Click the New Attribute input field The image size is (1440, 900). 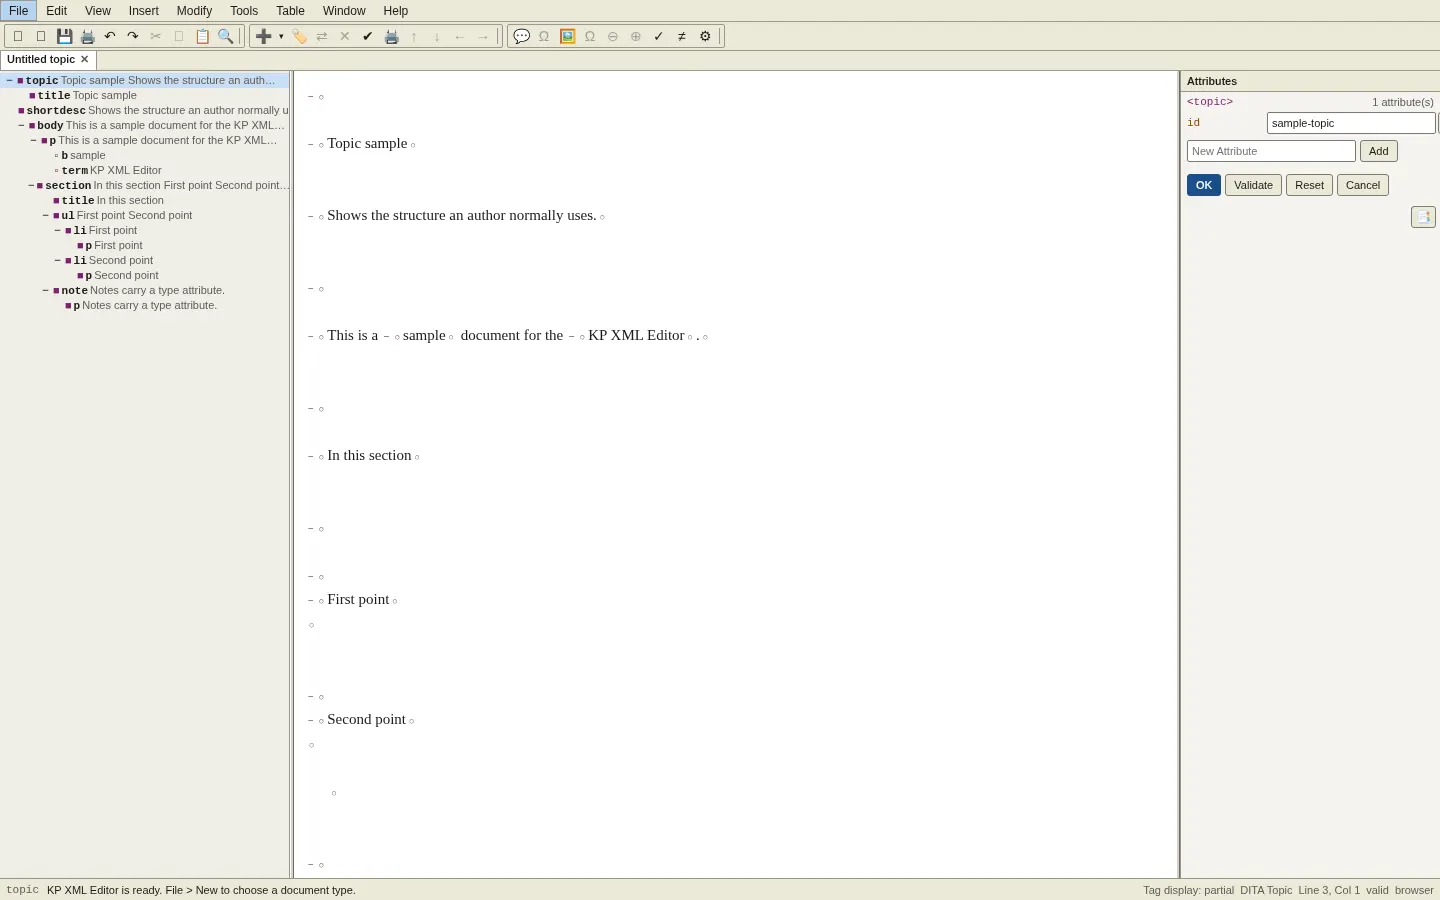(x=1271, y=151)
